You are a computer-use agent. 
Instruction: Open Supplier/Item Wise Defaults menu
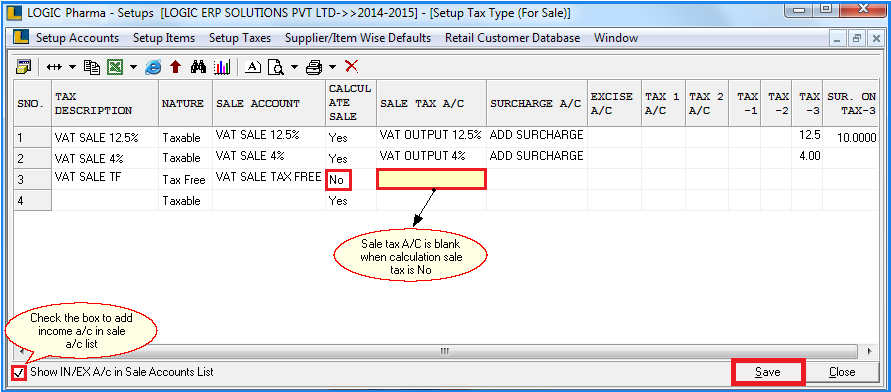click(x=358, y=38)
